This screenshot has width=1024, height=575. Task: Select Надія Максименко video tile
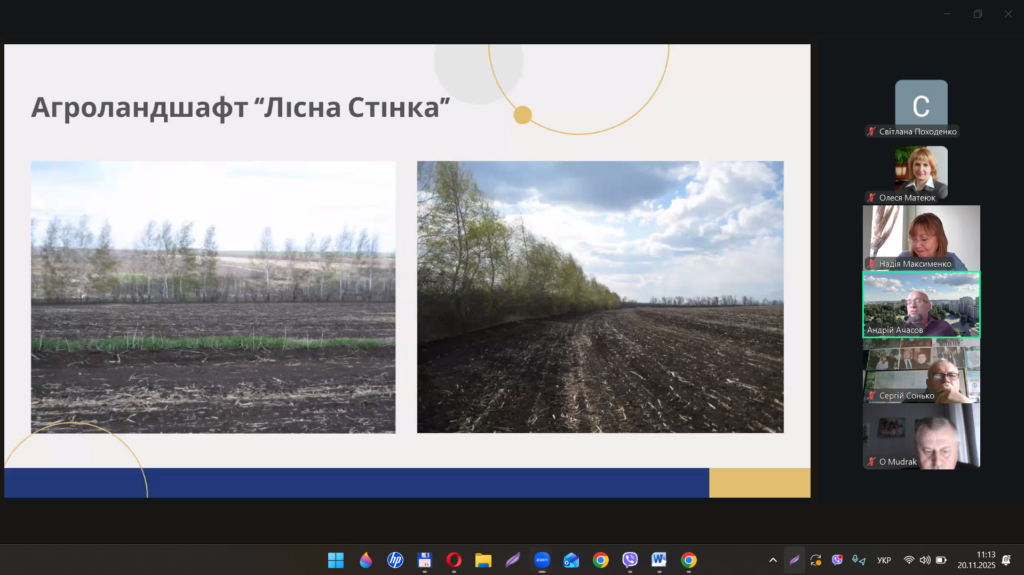(x=921, y=236)
